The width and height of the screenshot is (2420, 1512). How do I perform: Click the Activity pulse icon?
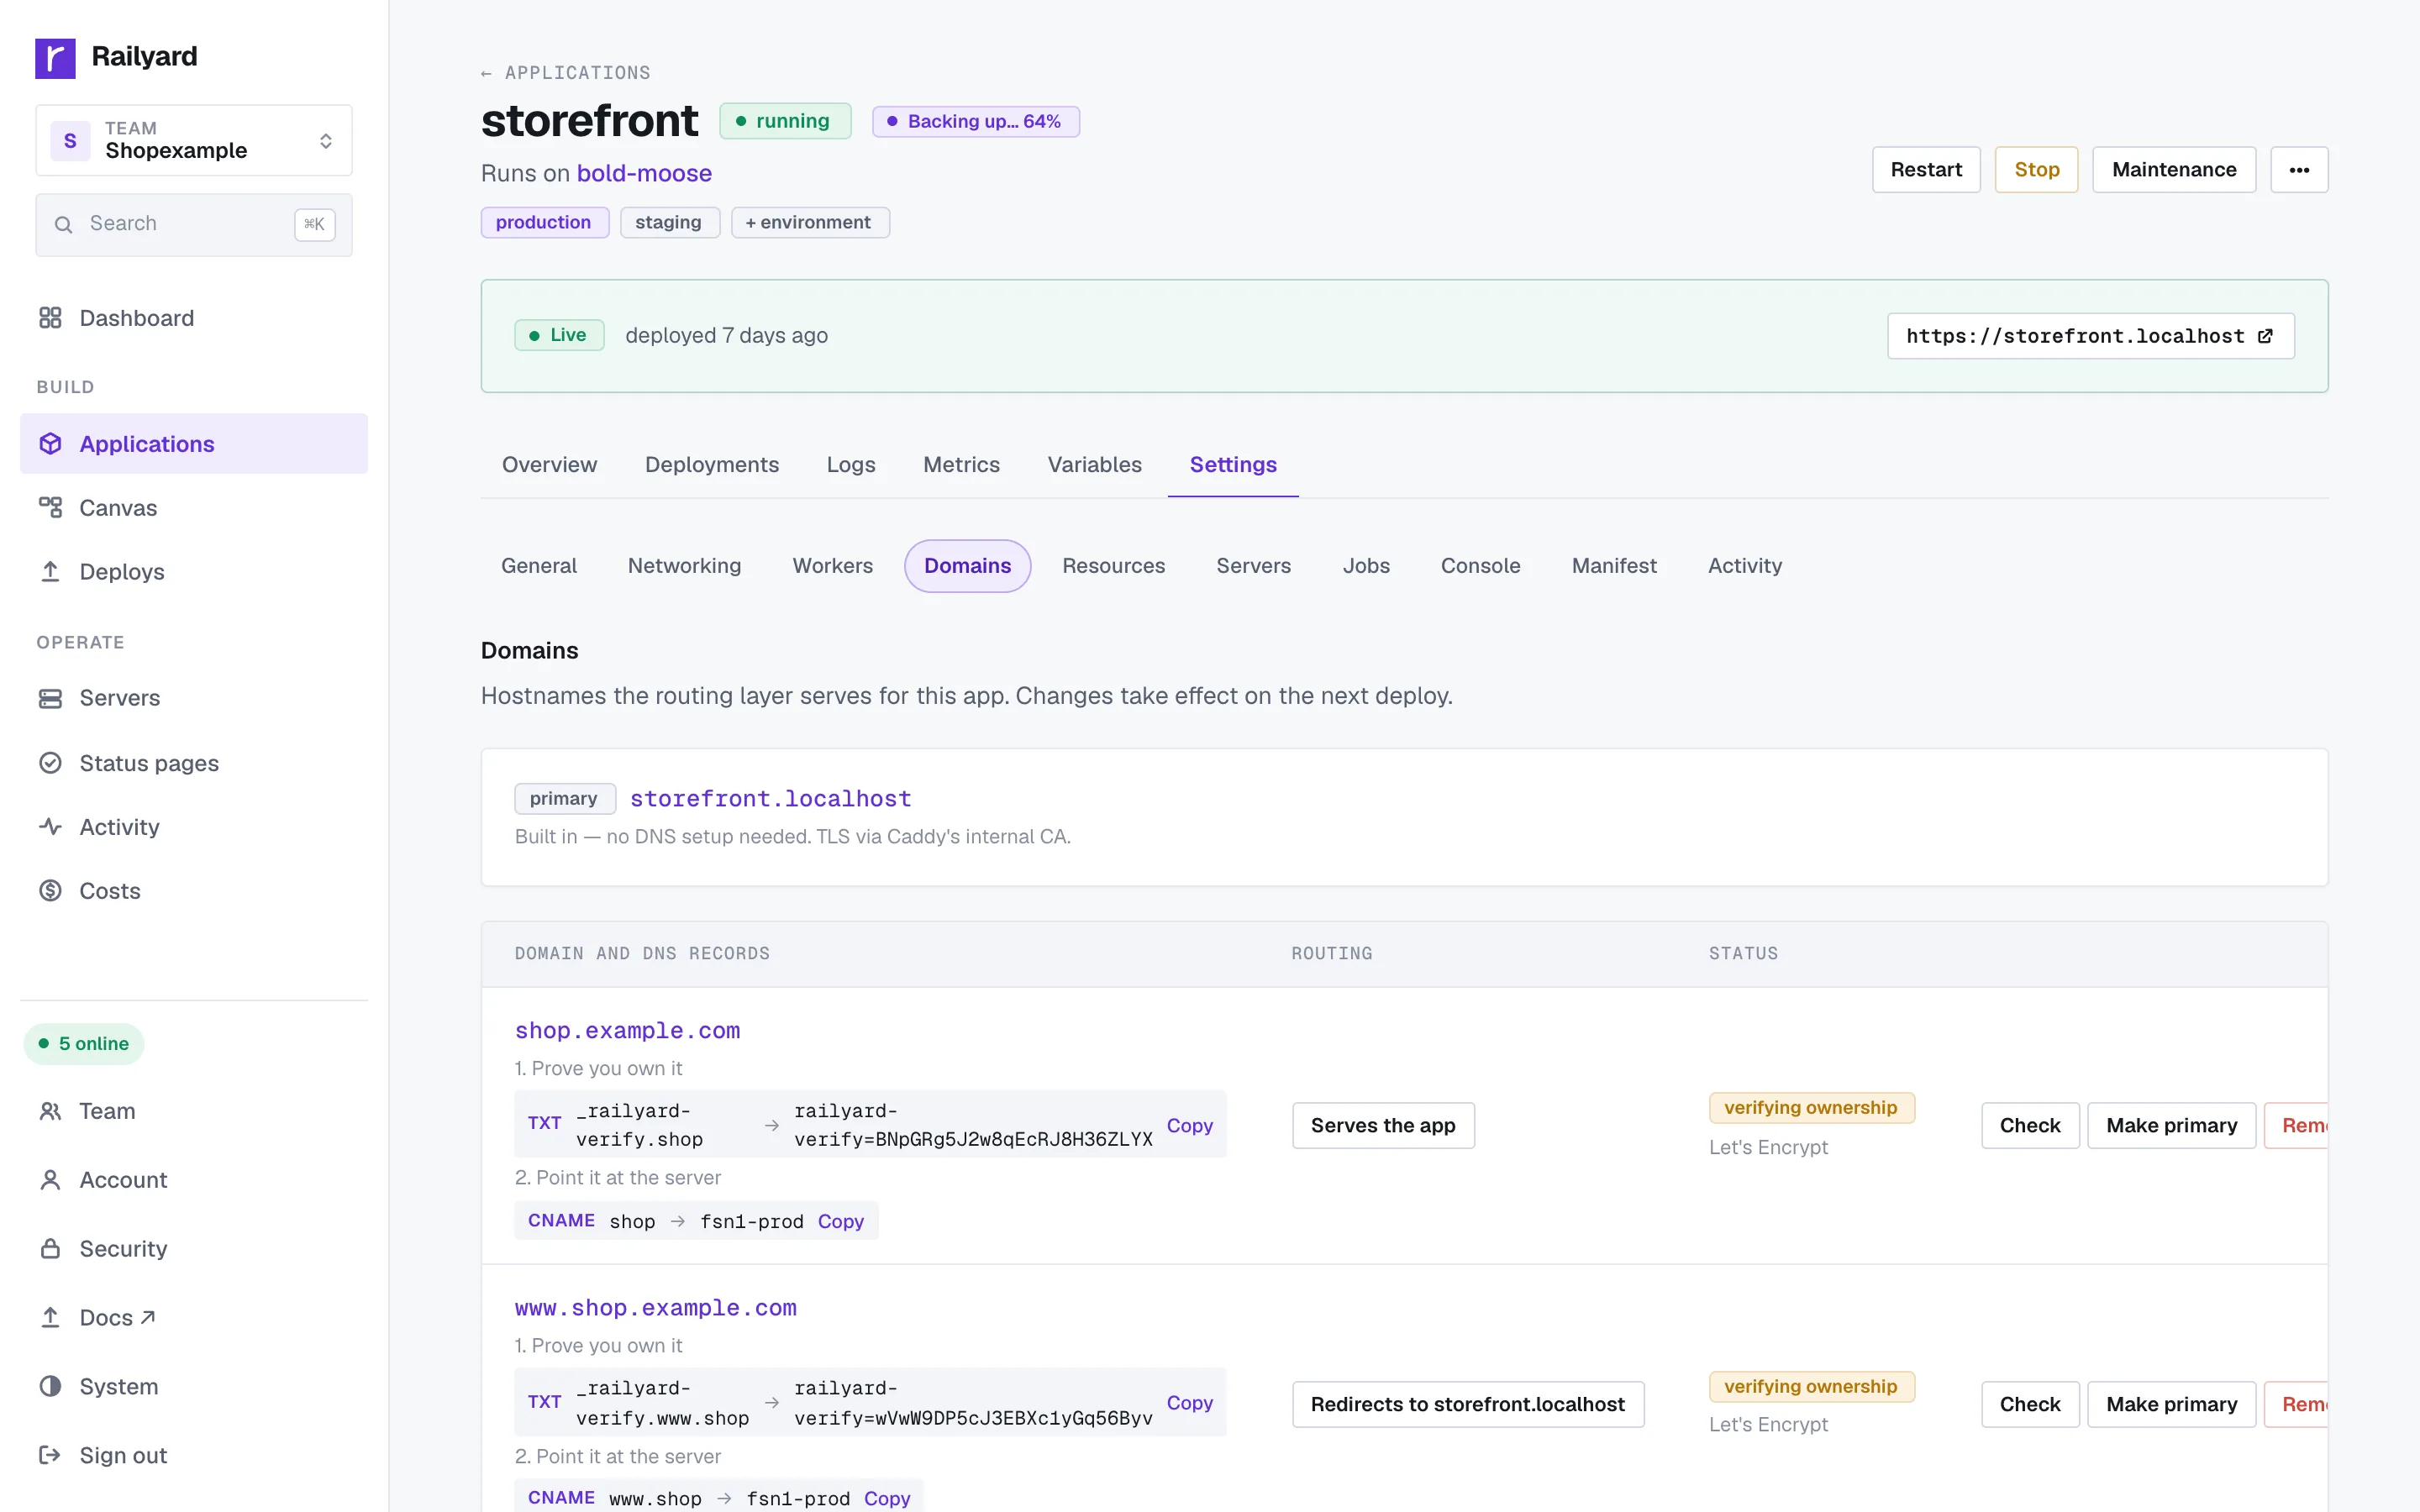click(50, 827)
